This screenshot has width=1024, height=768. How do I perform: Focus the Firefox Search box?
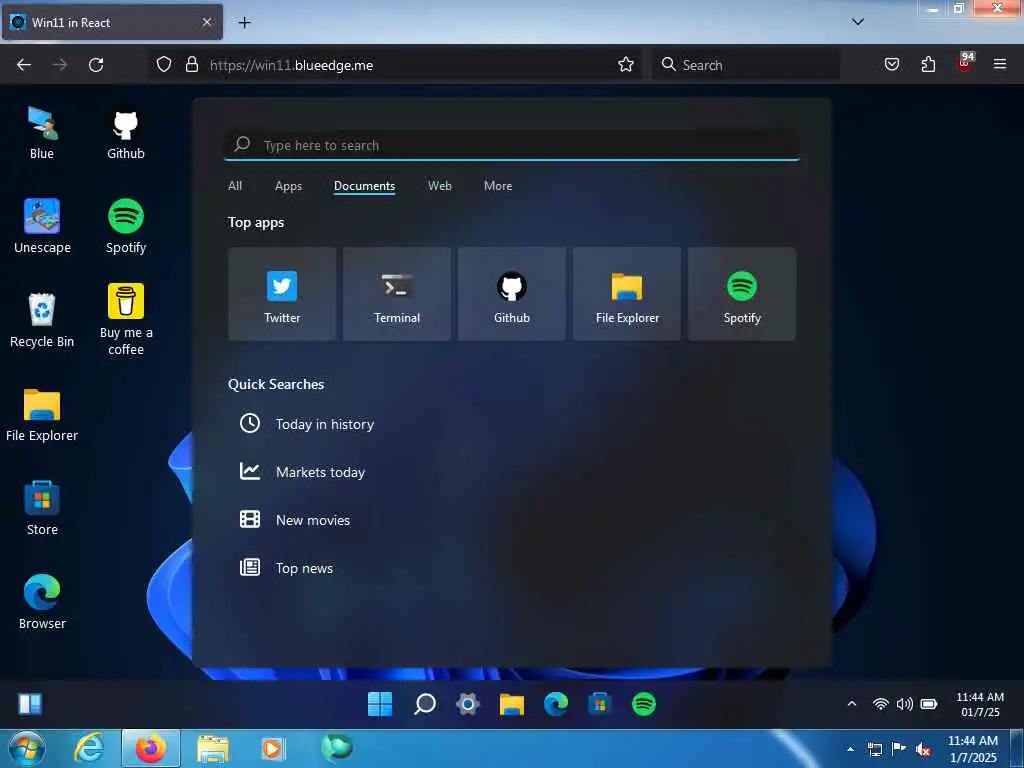coord(746,65)
